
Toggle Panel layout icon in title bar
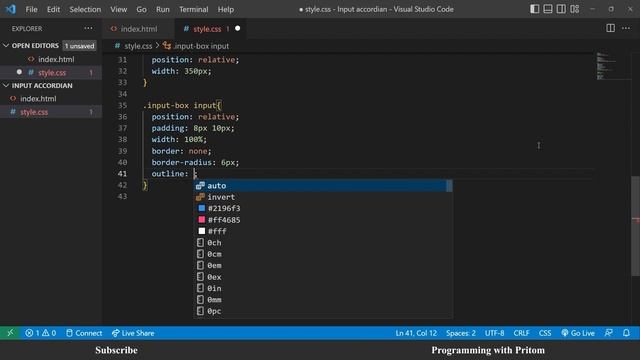(548, 9)
